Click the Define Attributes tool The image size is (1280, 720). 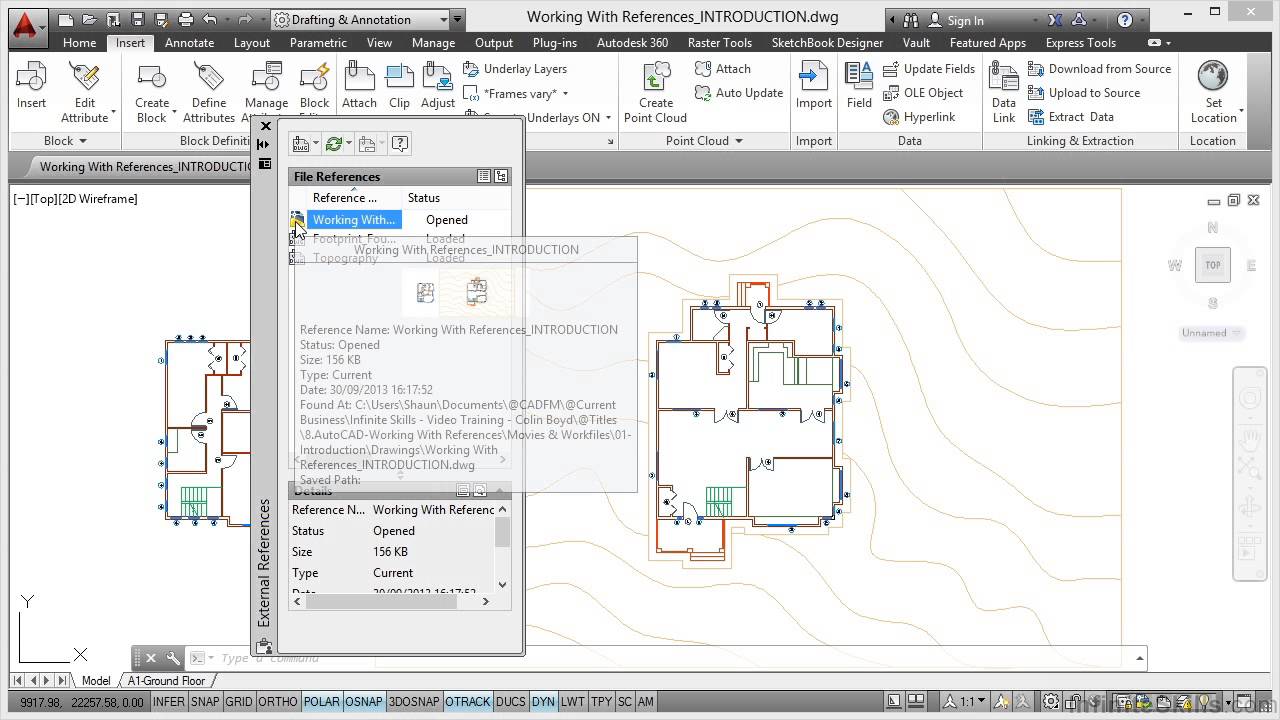pos(209,92)
